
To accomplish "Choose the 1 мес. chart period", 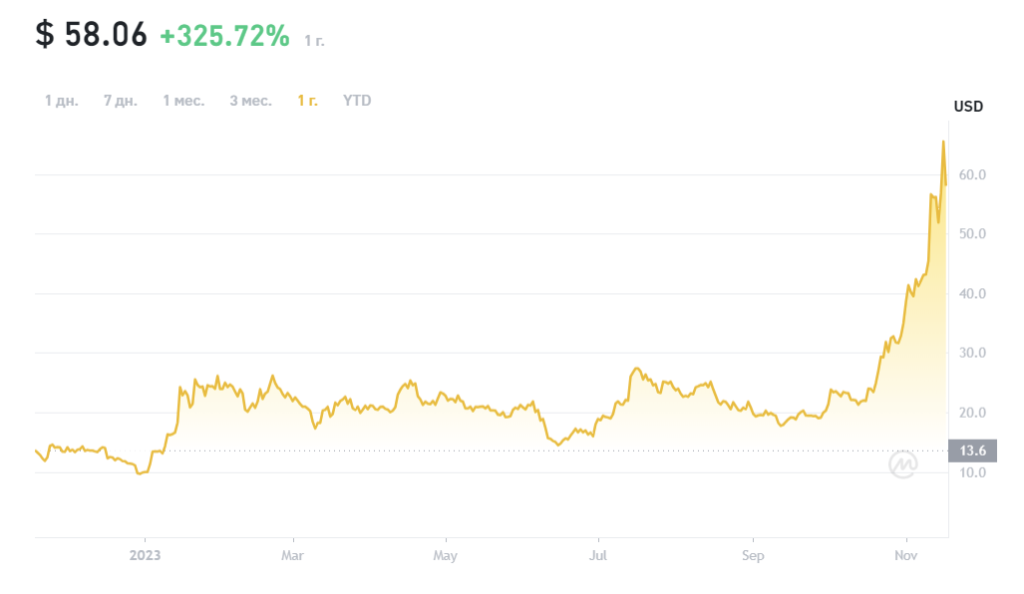I will [184, 101].
